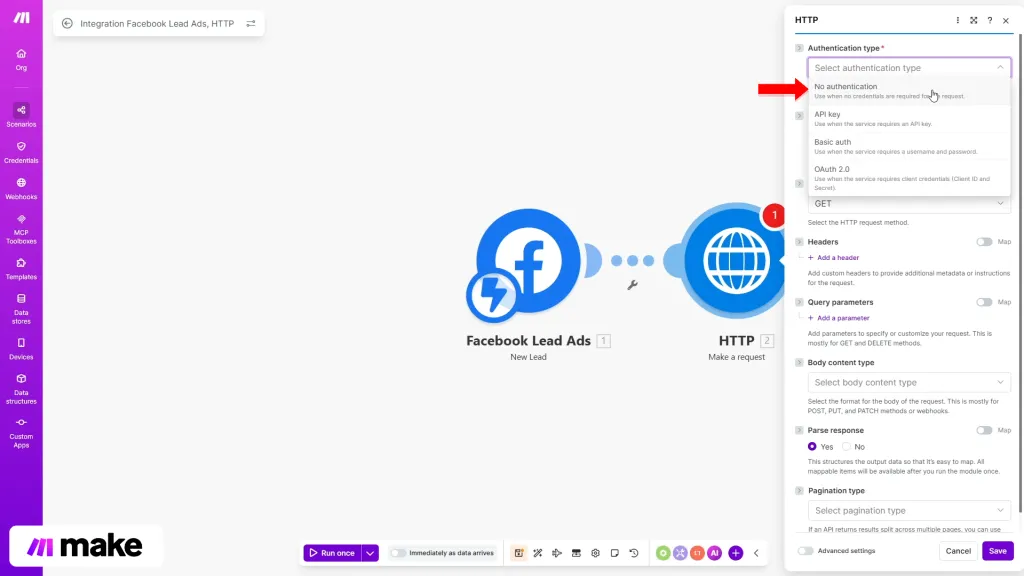Image resolution: width=1024 pixels, height=576 pixels.
Task: Expand the Headers field chevron
Action: point(799,242)
